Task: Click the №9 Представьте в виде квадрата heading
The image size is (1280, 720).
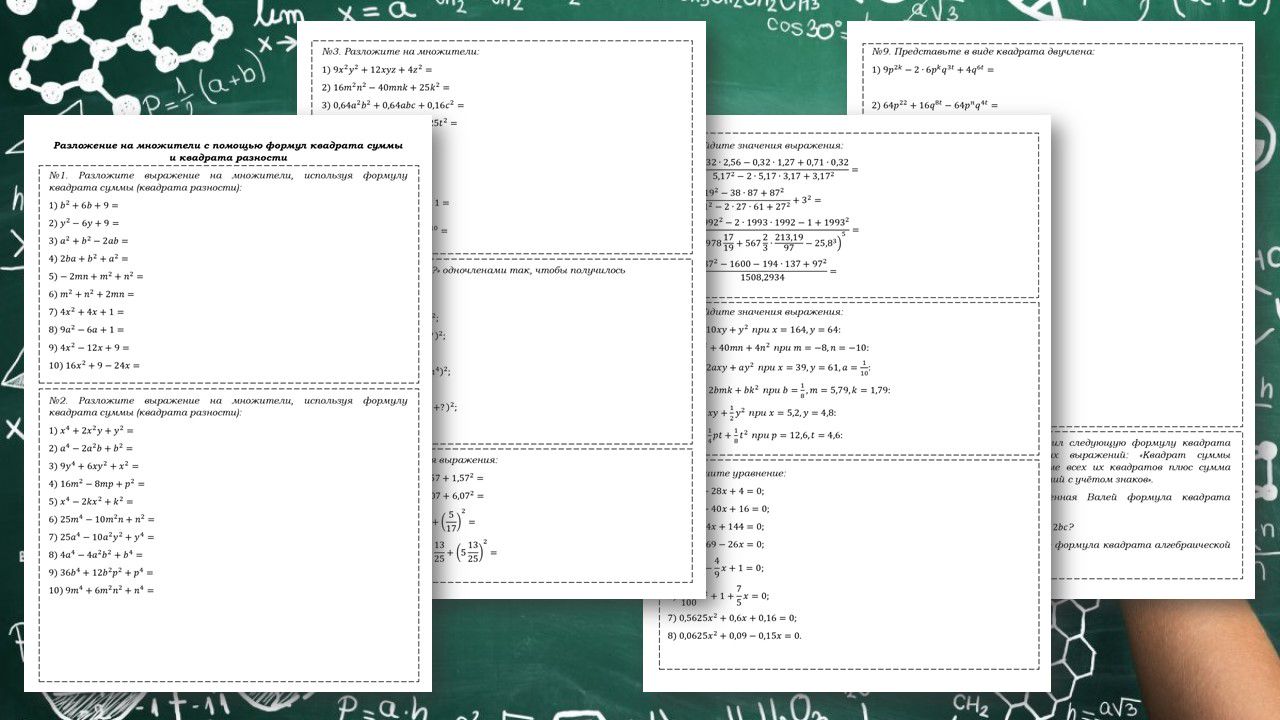Action: click(983, 52)
